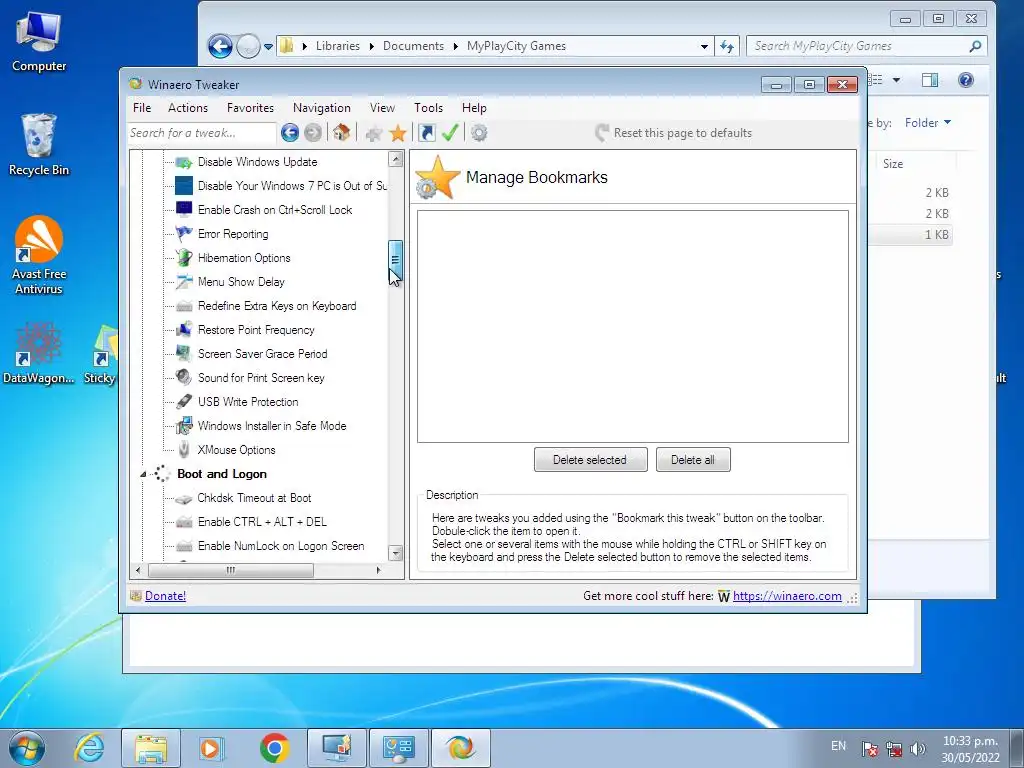
Task: Open the Help menu
Action: pos(474,108)
